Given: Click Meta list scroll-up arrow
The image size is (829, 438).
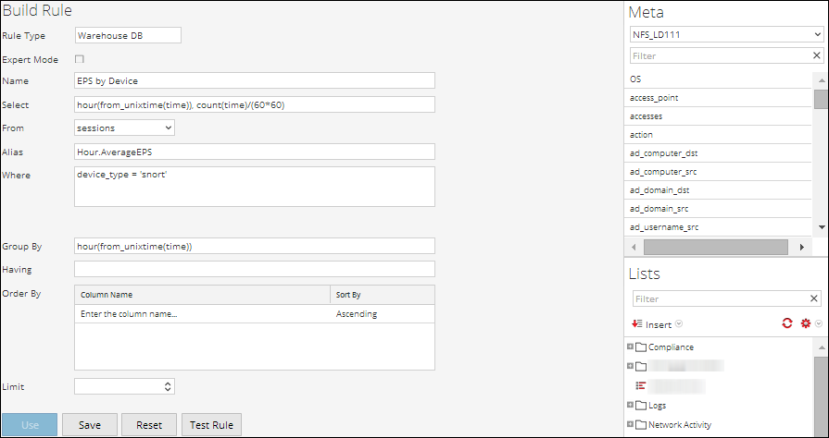Looking at the screenshot, I should pyautogui.click(x=821, y=80).
